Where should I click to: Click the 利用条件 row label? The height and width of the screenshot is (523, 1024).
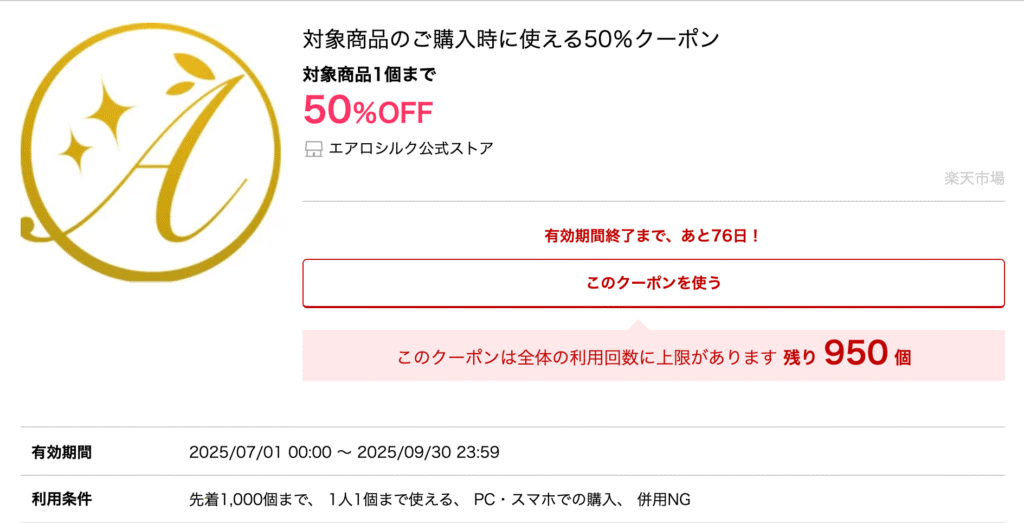click(61, 500)
